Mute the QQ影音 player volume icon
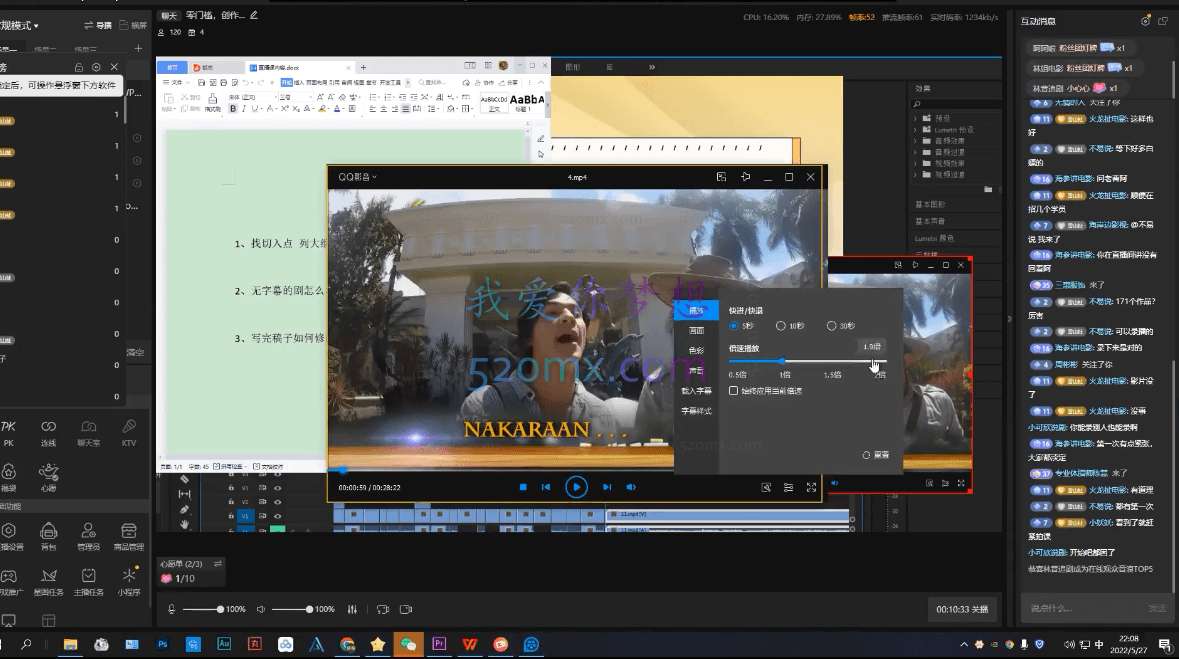Screen dimensions: 1179x659 pyautogui.click(x=631, y=487)
